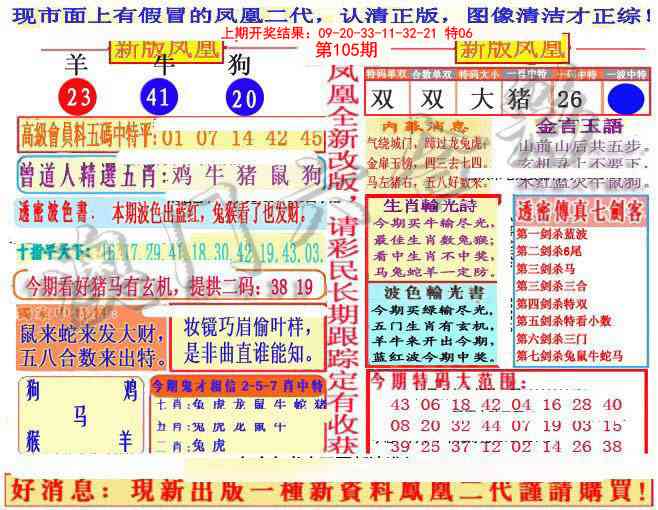Click the right 新版凤凰 yellow banner
Image resolution: width=658 pixels, height=510 pixels.
512,50
